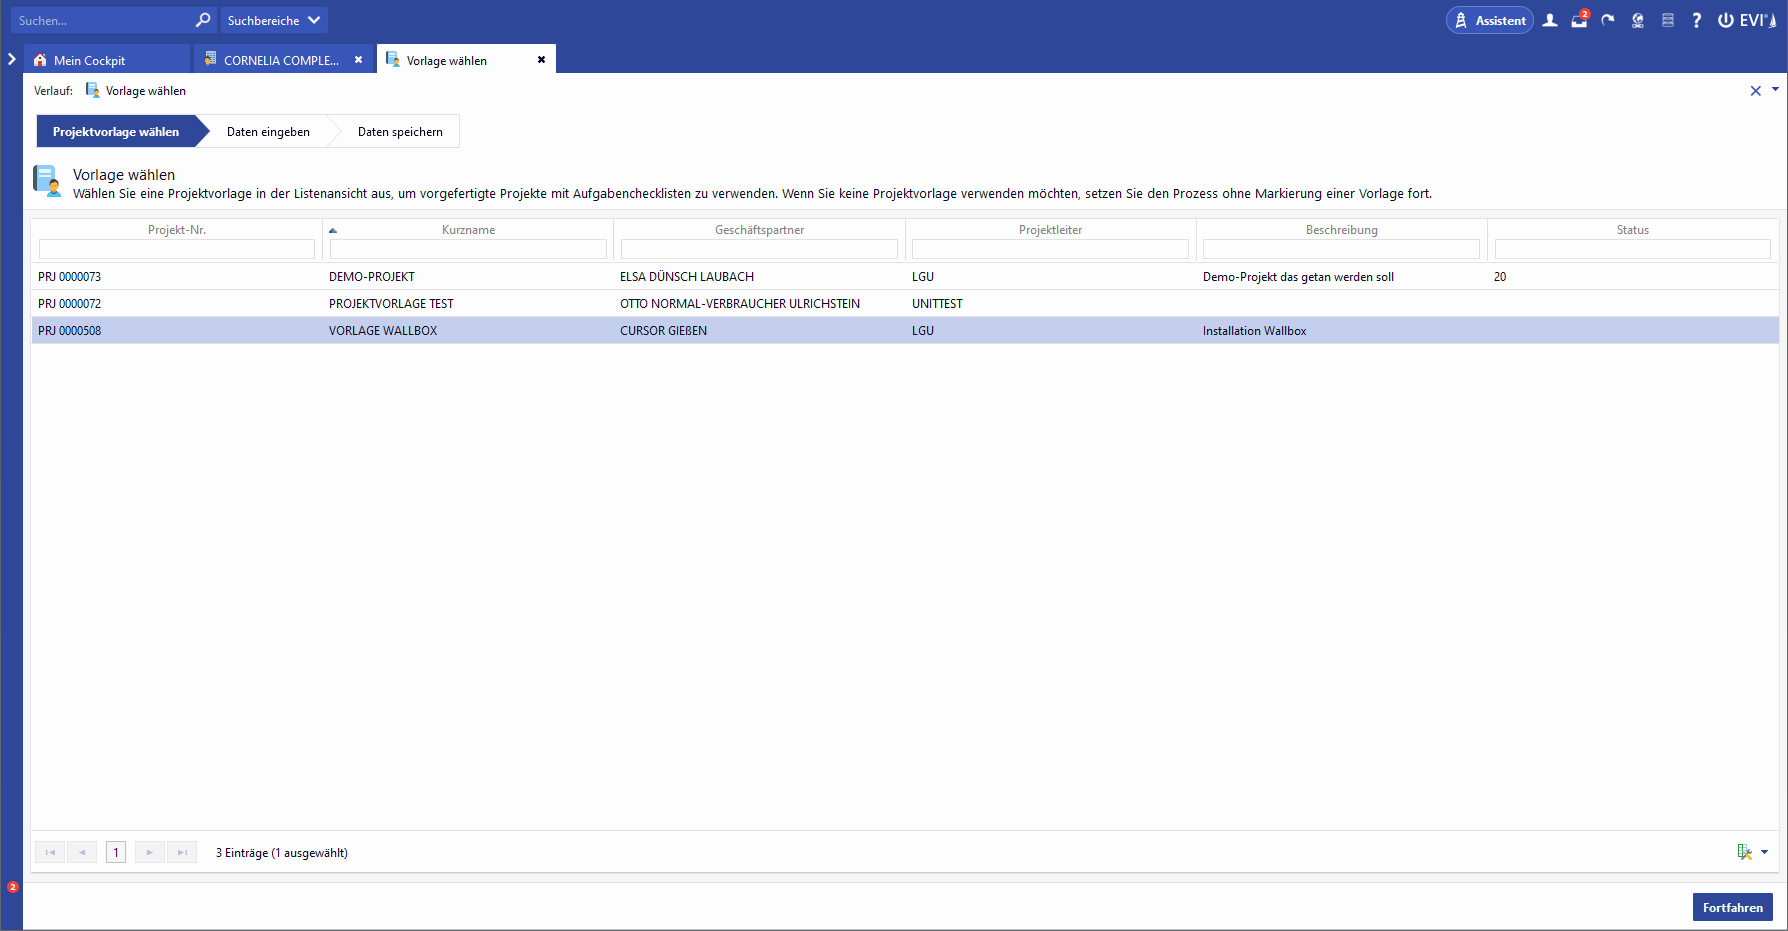Screen dimensions: 1788x931
Task: Click the Excel export icon
Action: [1744, 852]
